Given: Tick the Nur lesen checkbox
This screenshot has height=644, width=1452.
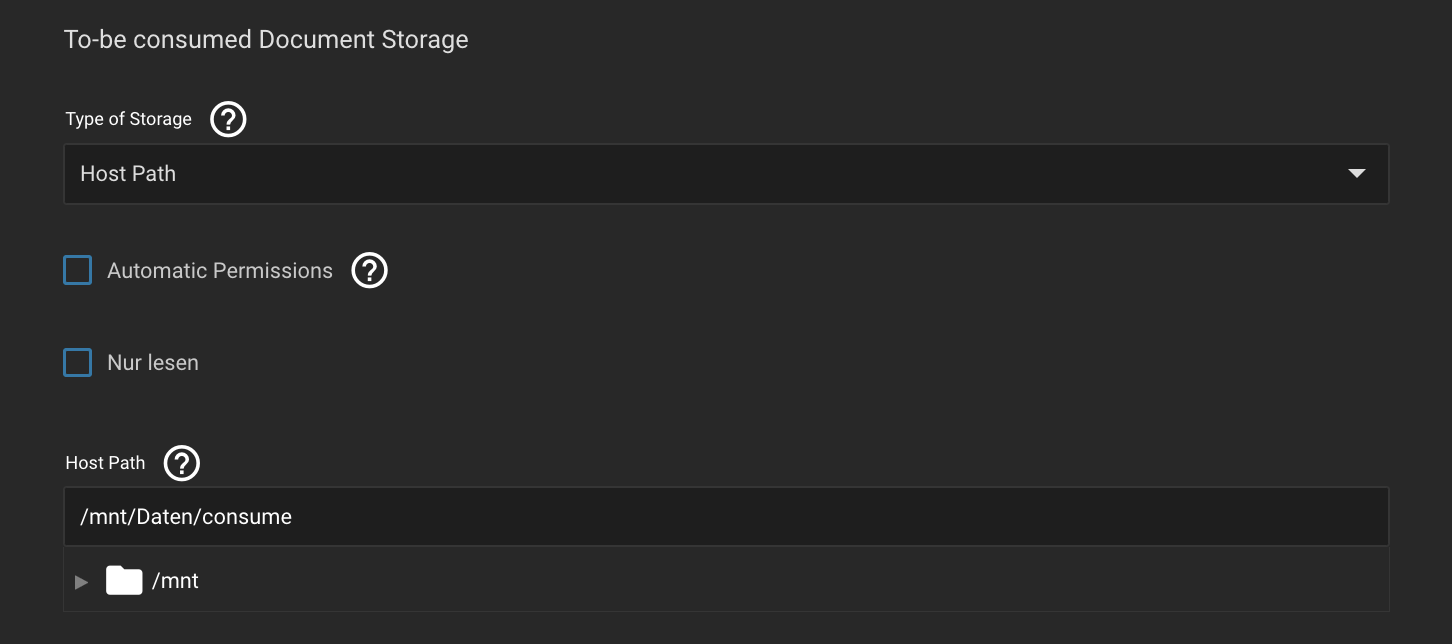Looking at the screenshot, I should tap(78, 362).
